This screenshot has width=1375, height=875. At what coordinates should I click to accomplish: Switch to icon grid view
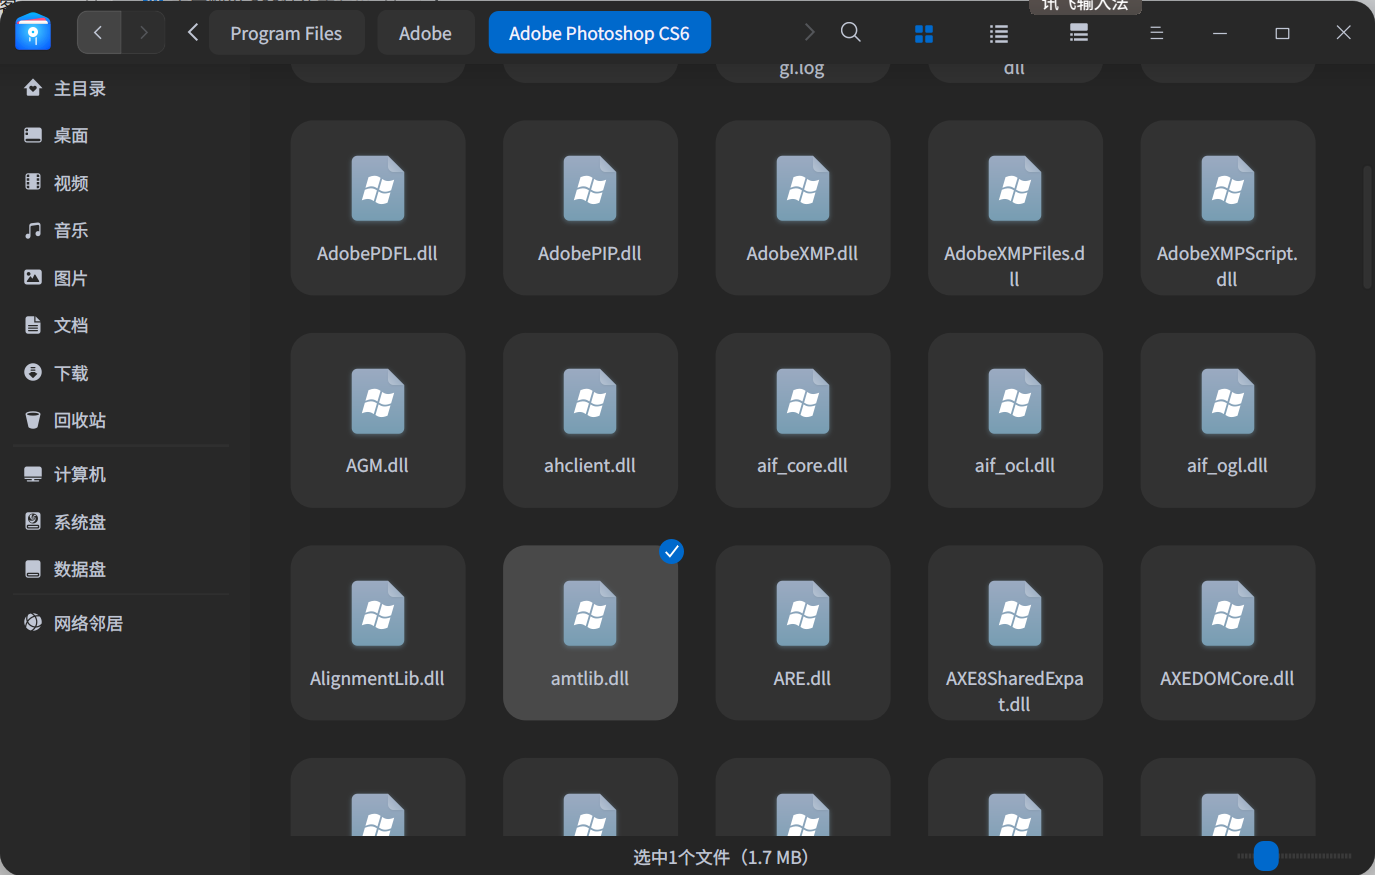coord(924,34)
